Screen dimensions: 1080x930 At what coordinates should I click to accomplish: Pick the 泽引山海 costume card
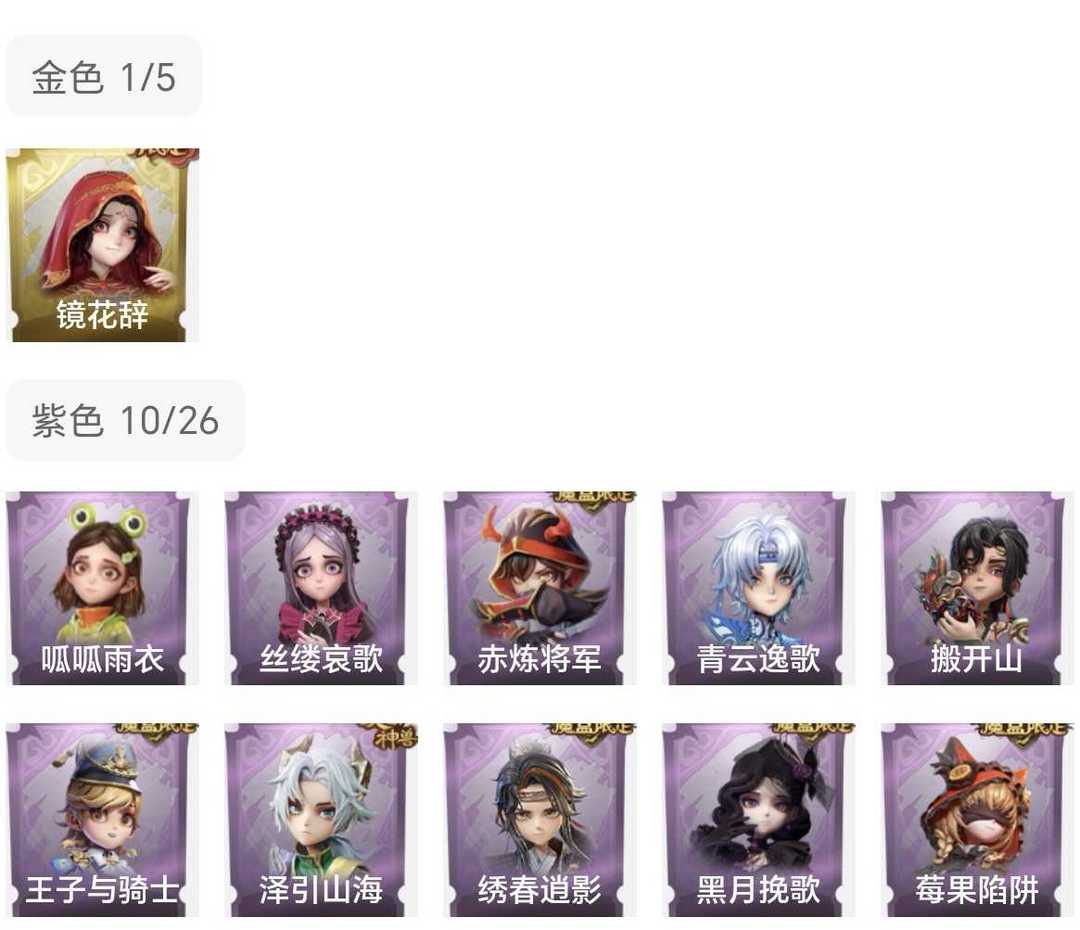point(321,820)
